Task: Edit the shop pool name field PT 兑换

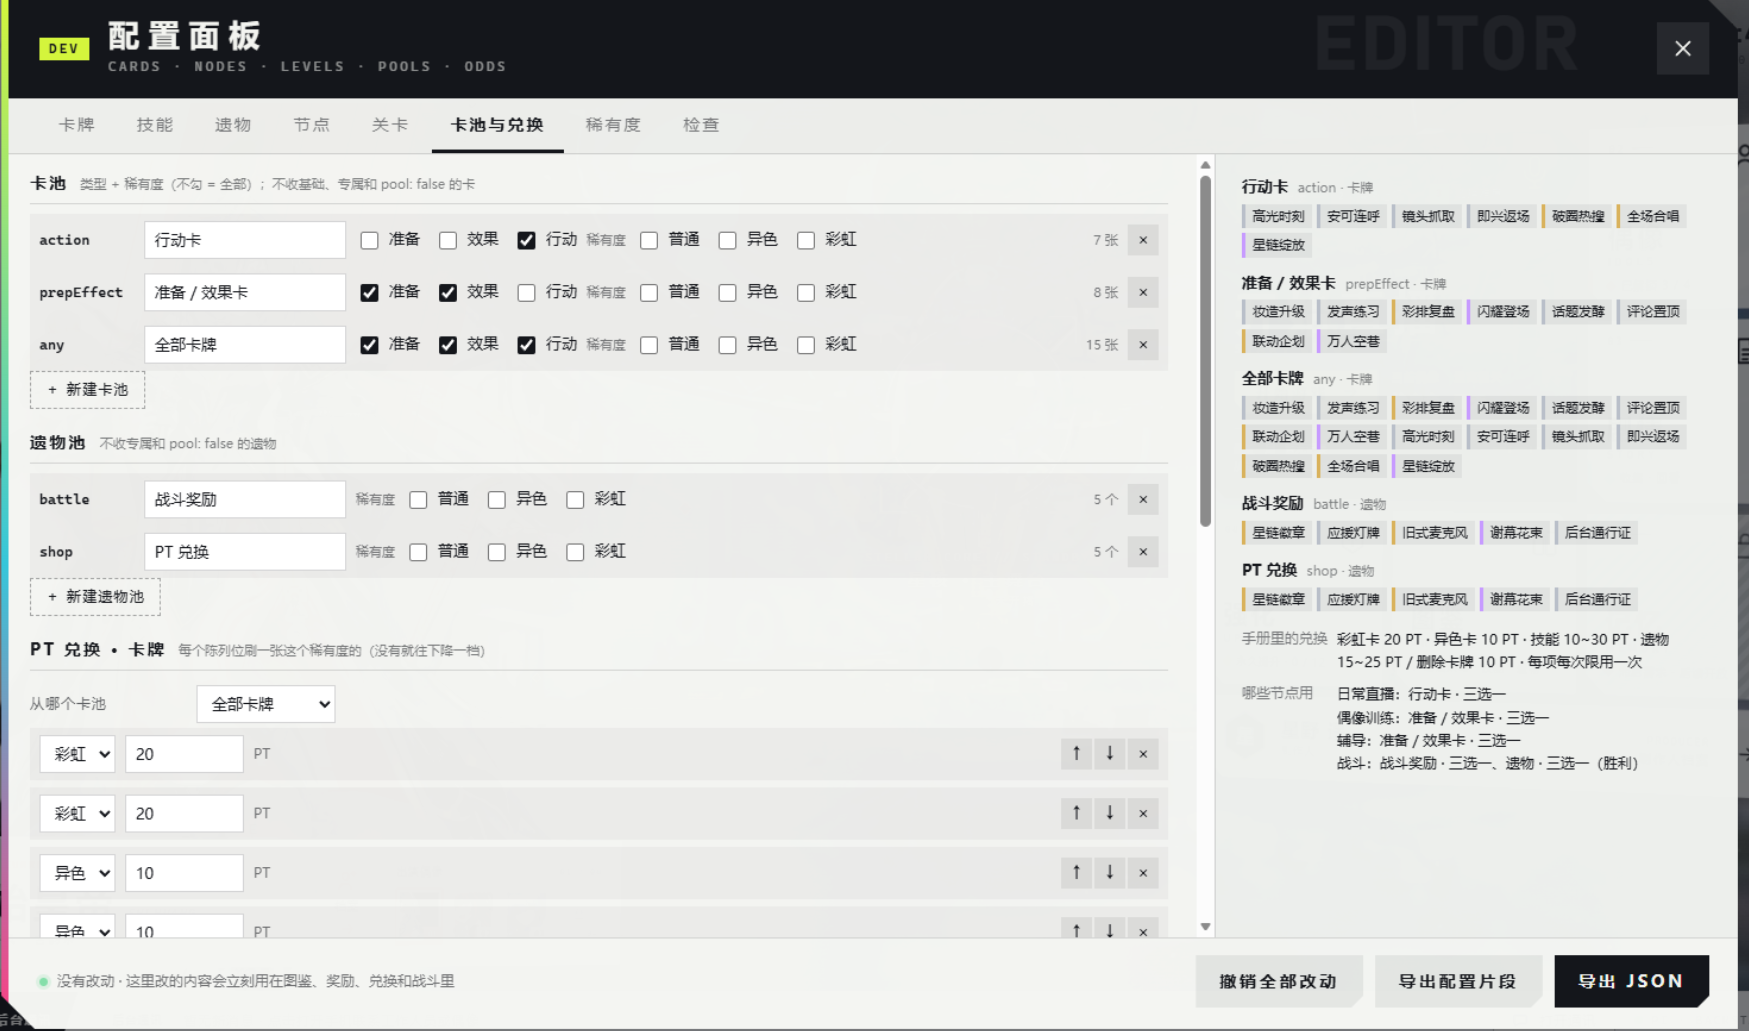Action: pos(245,552)
